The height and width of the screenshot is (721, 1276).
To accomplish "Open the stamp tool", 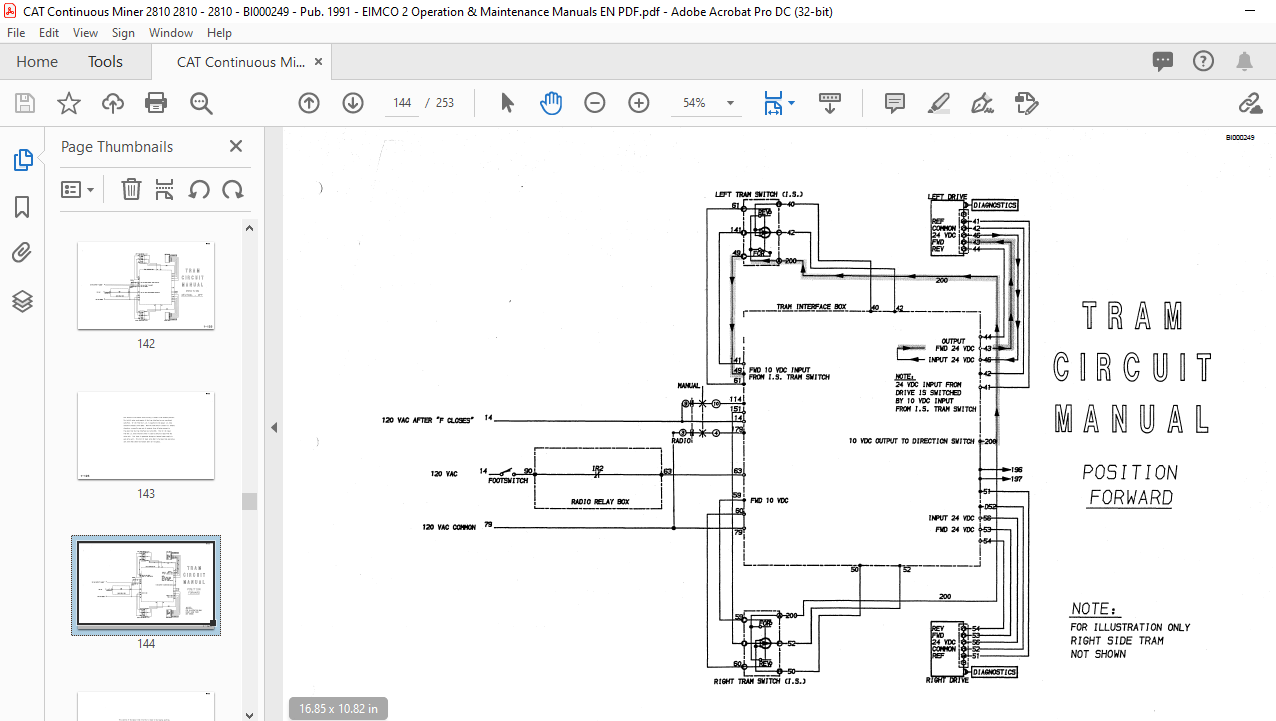I will [1026, 103].
